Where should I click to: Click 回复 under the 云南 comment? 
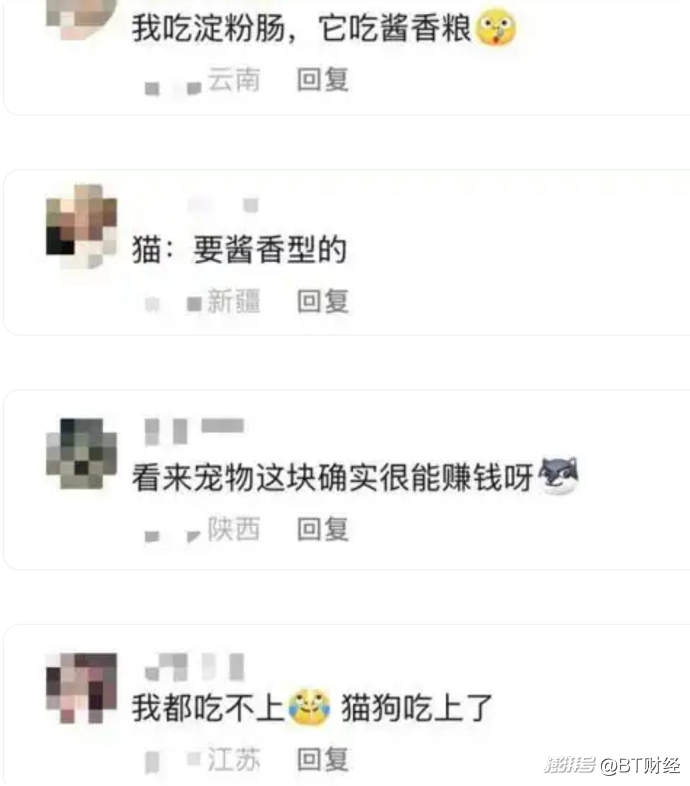pos(322,79)
